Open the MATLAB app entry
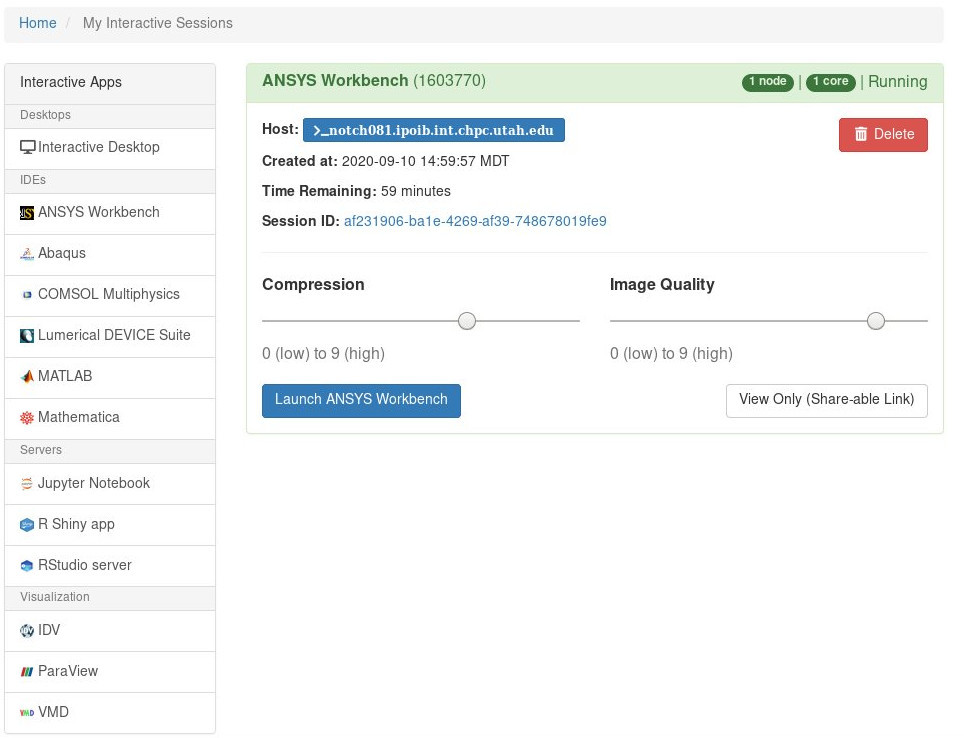964x738 pixels. tap(110, 378)
